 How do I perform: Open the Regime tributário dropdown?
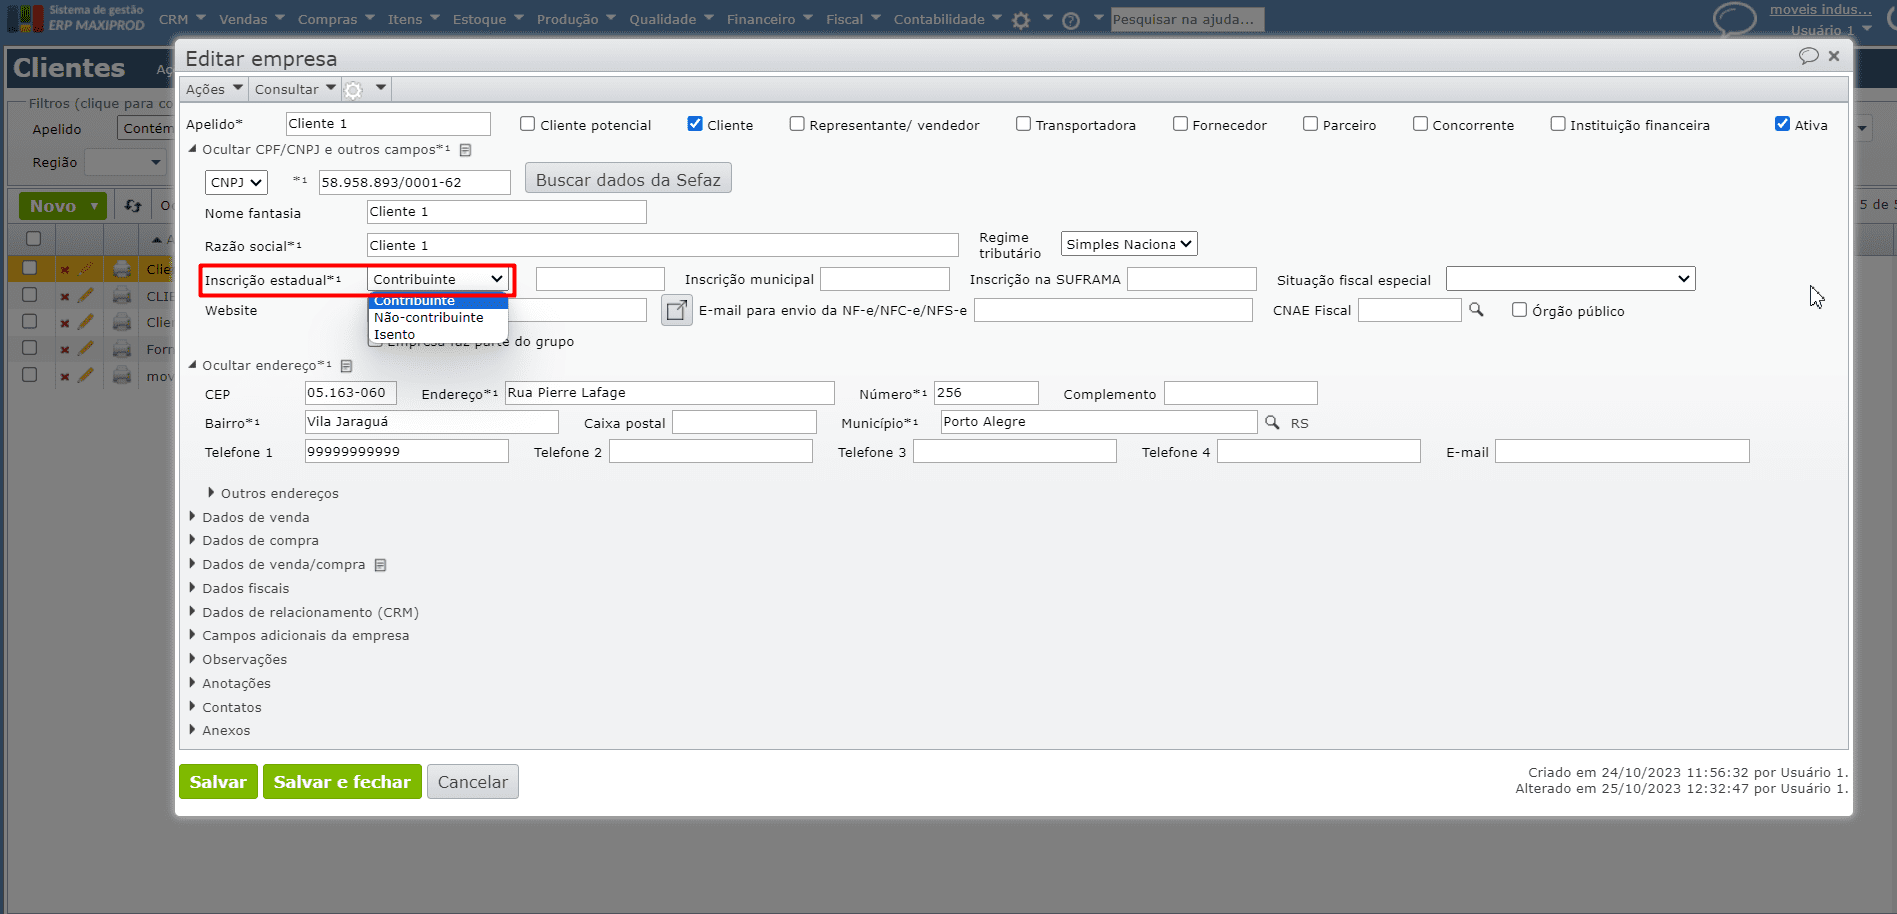pos(1129,244)
